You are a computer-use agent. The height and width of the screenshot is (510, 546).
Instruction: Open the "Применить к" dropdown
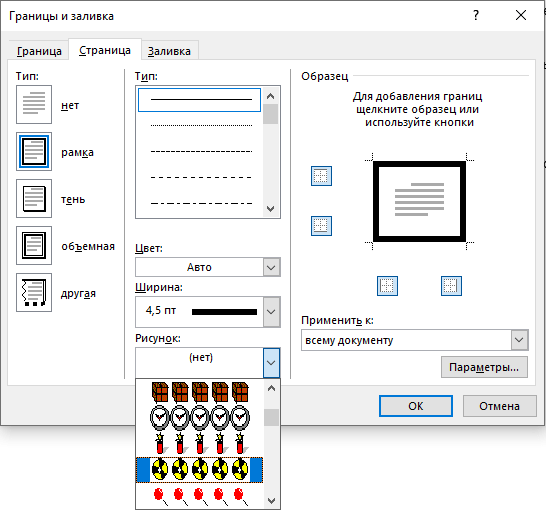pos(414,340)
